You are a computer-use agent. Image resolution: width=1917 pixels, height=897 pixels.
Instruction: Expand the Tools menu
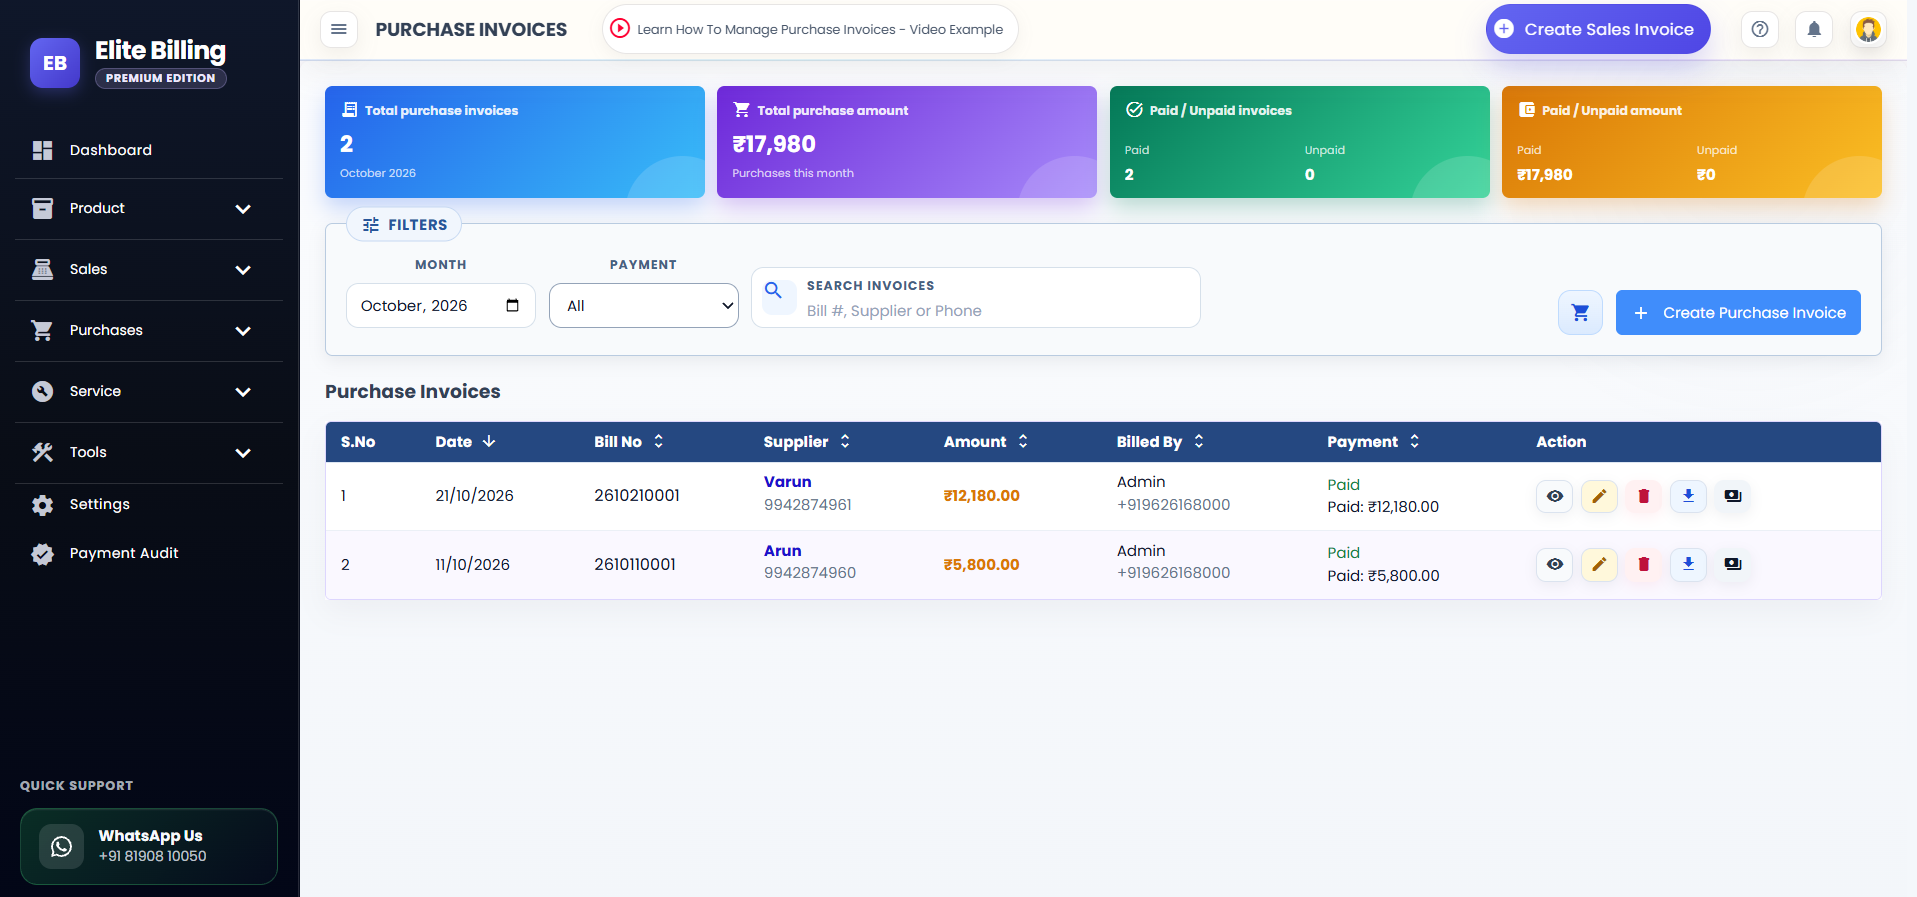click(x=149, y=452)
